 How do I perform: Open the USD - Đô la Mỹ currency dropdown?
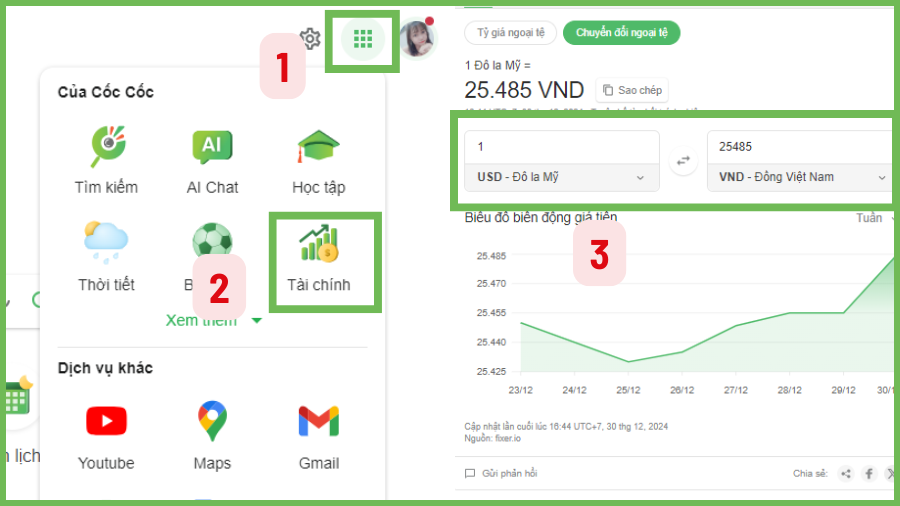(x=561, y=177)
